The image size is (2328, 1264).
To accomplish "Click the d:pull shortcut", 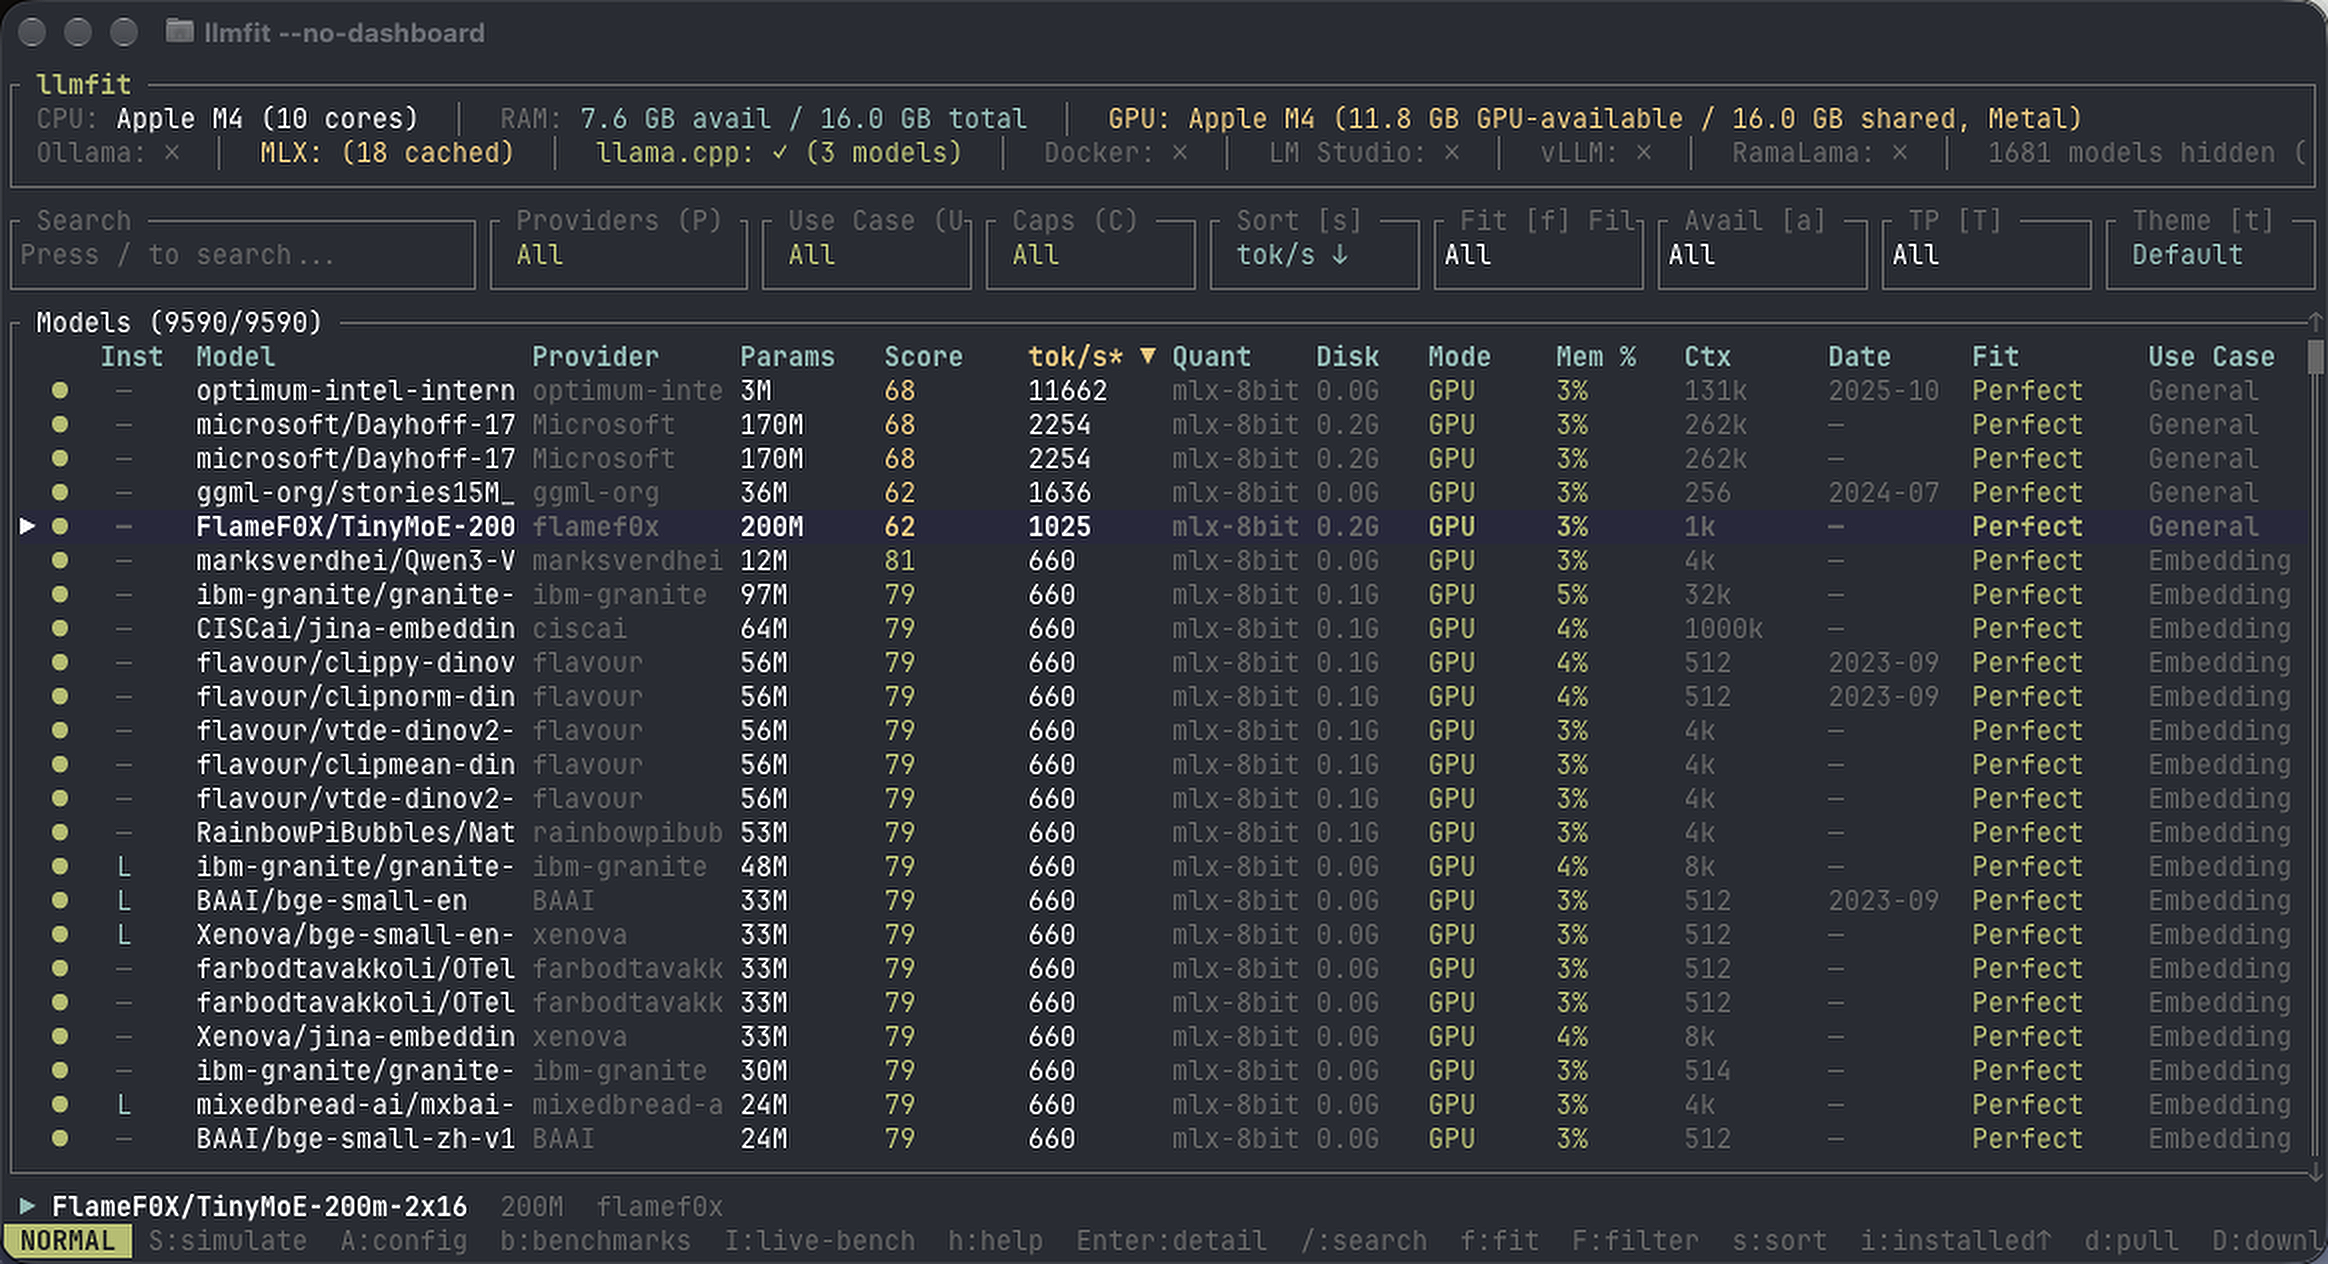I will point(2131,1241).
